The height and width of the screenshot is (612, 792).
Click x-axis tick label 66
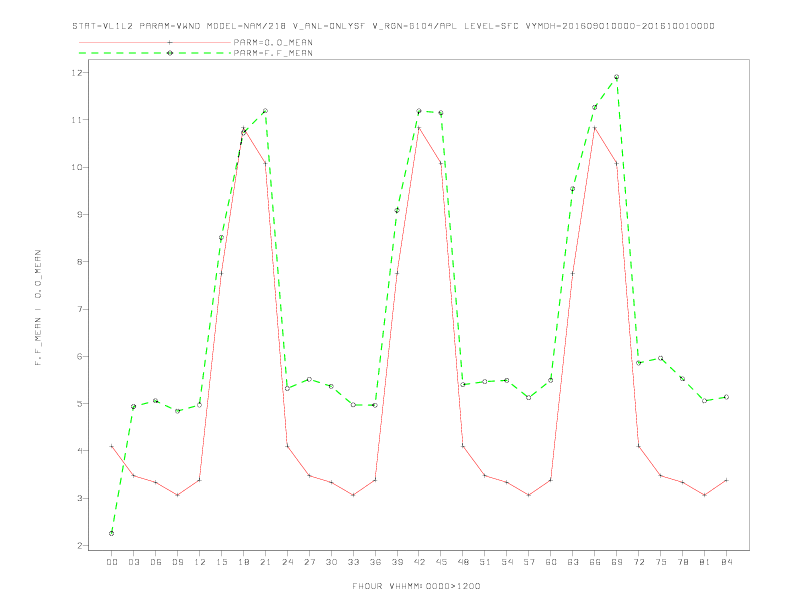tap(595, 562)
